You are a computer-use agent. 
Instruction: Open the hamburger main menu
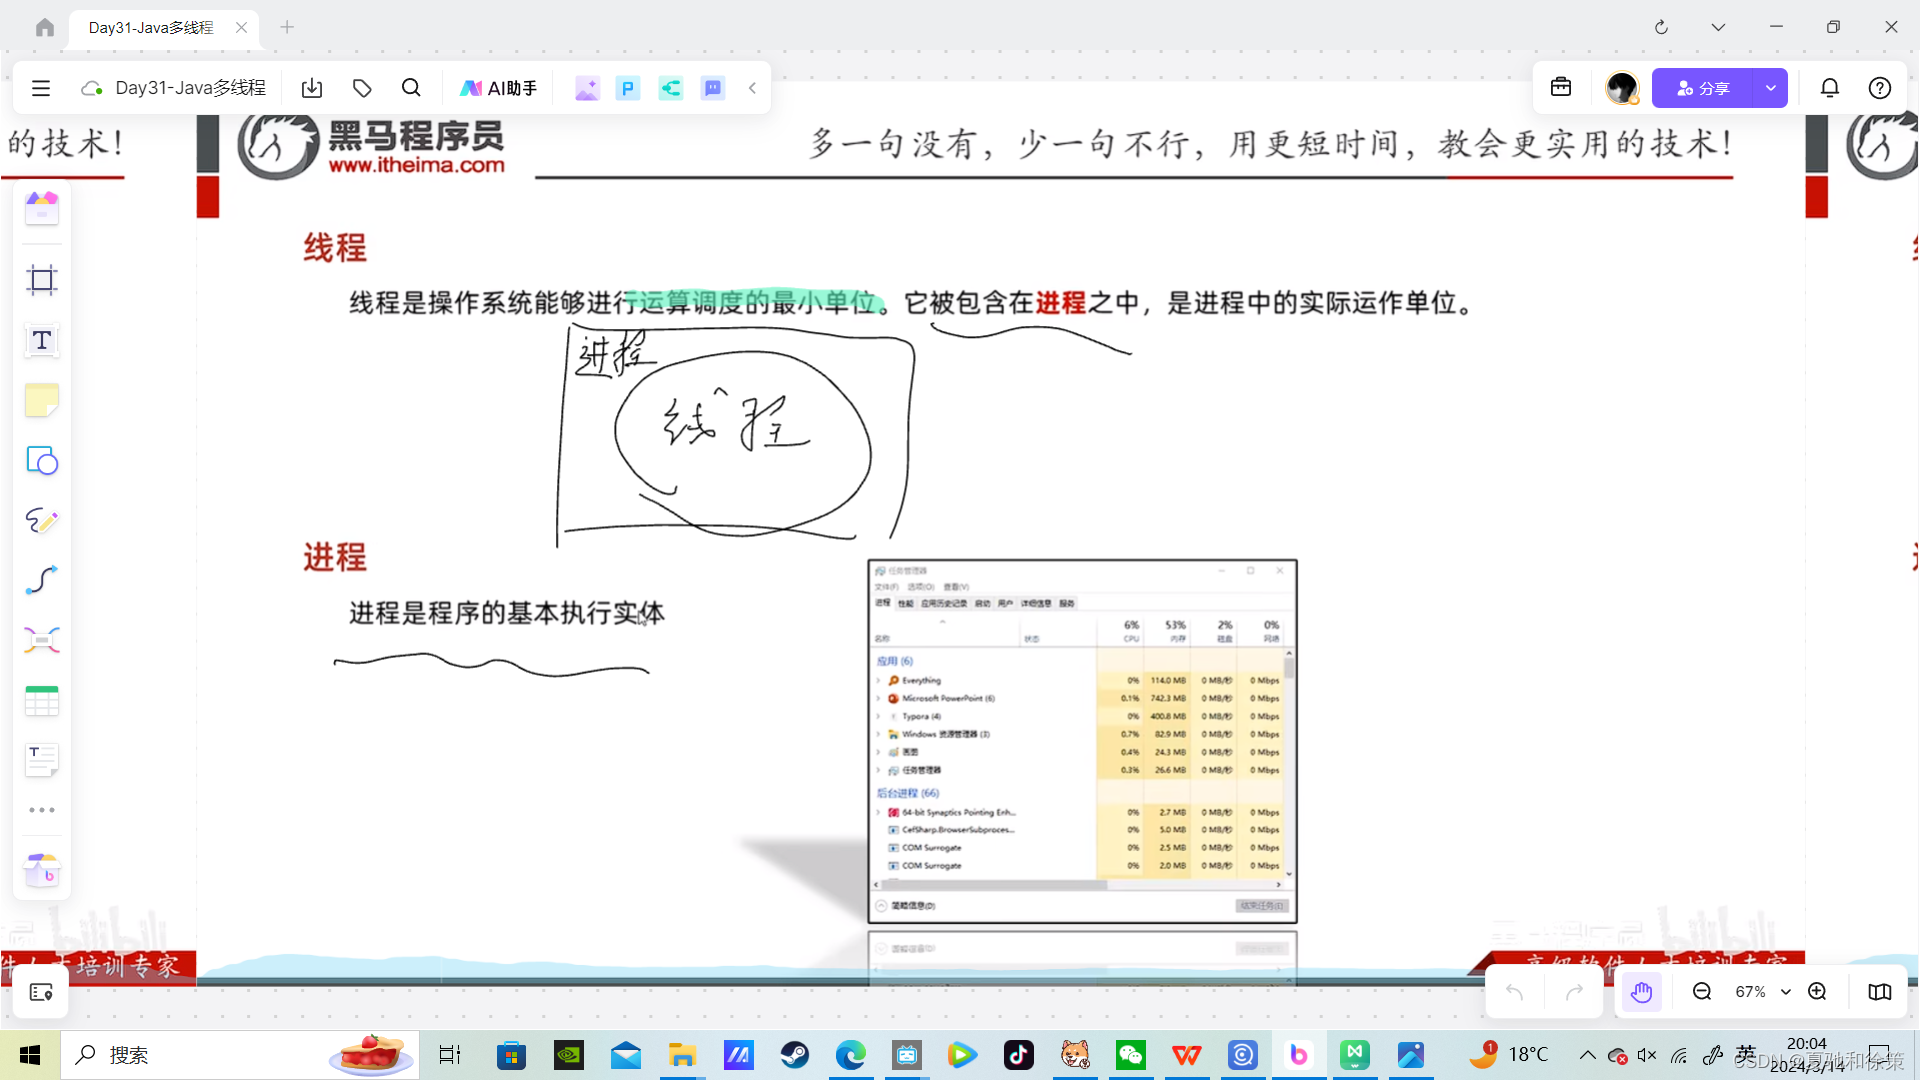[x=41, y=88]
